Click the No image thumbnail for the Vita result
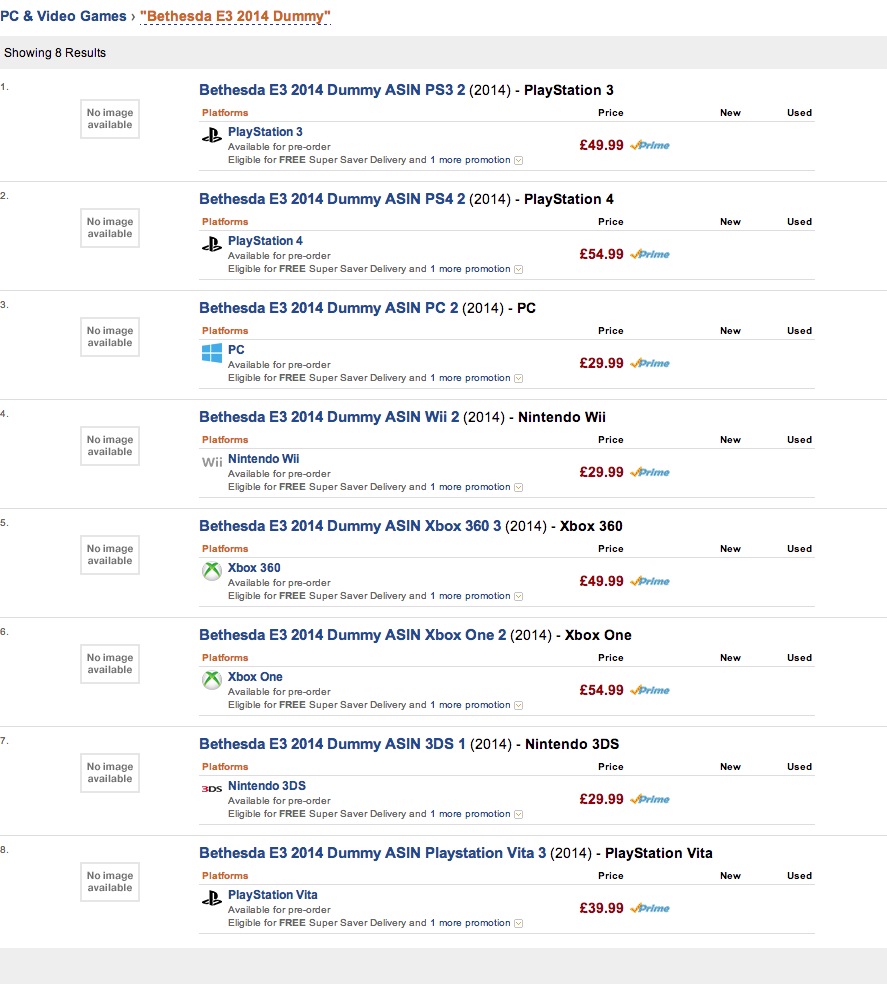 pyautogui.click(x=109, y=882)
